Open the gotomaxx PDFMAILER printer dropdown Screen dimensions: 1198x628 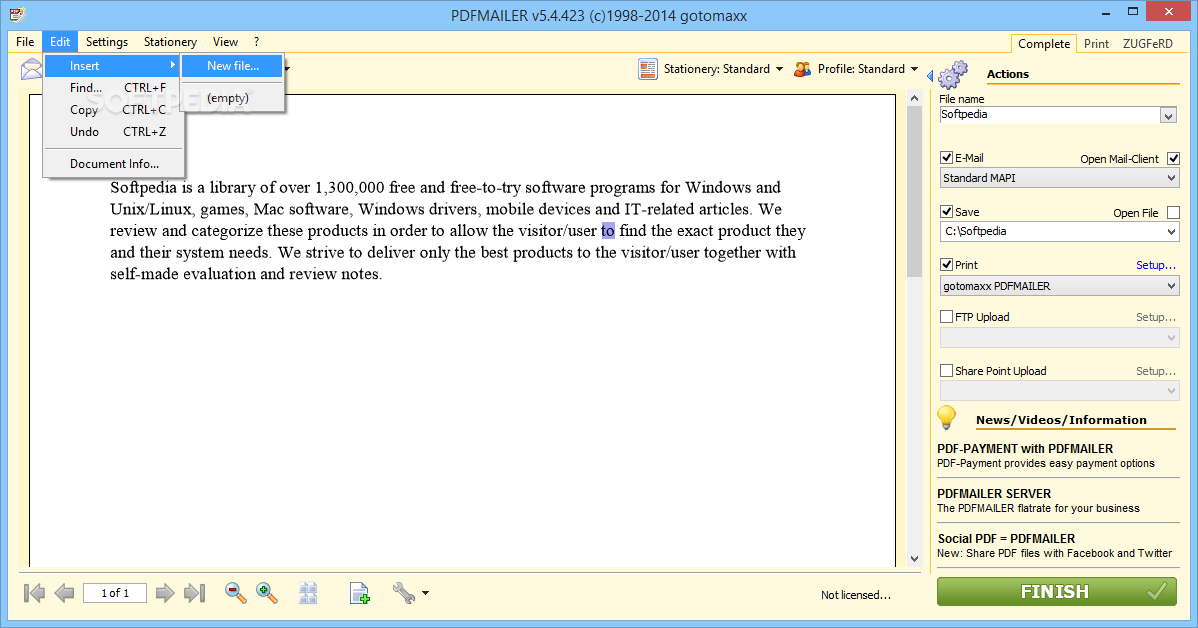1060,286
